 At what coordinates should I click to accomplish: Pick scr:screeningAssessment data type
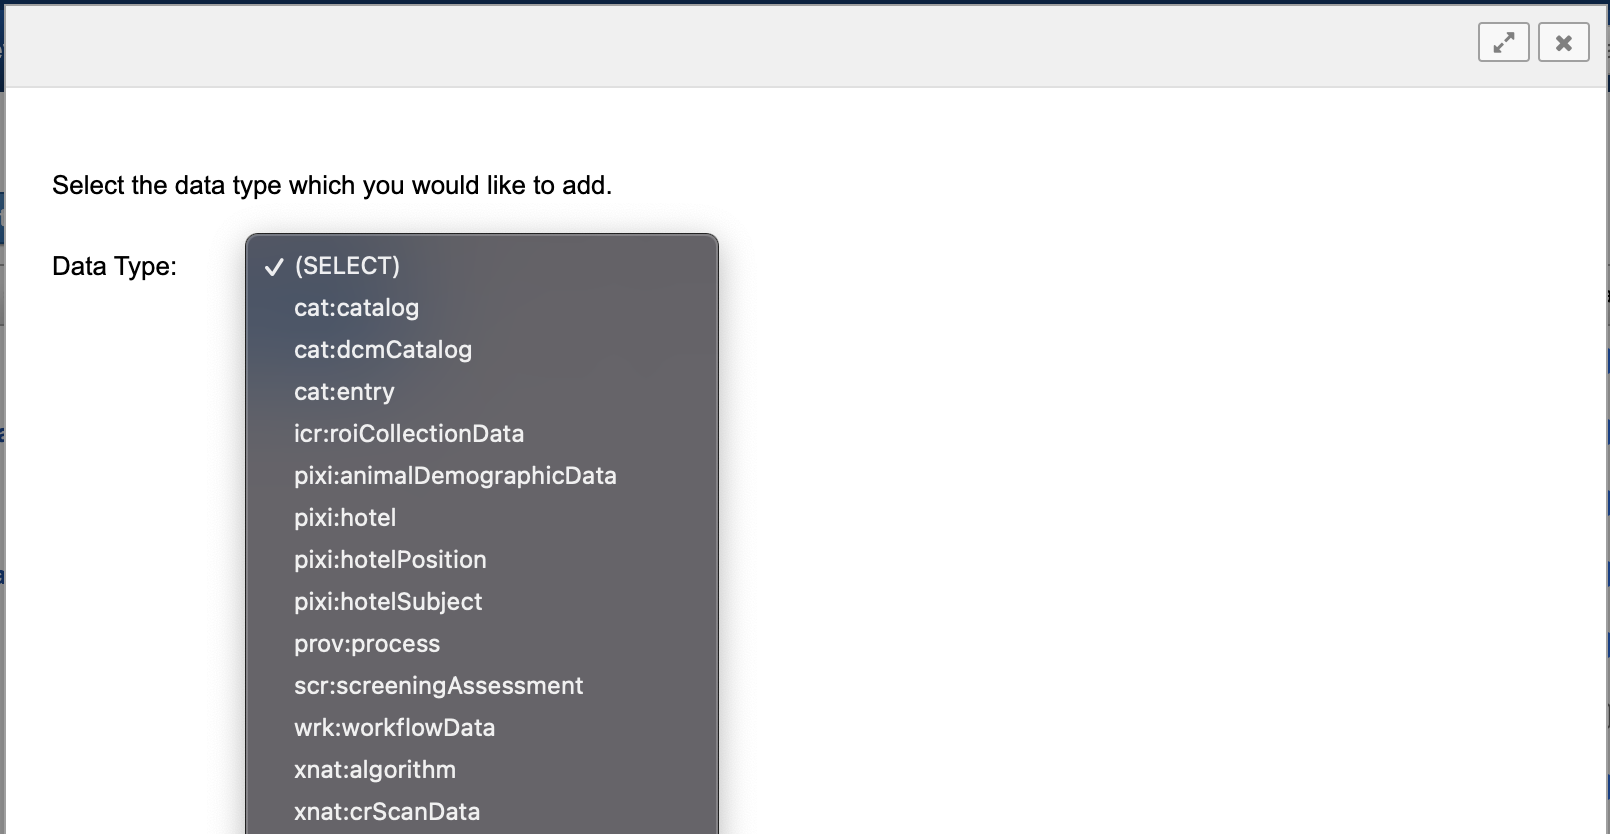coord(438,686)
